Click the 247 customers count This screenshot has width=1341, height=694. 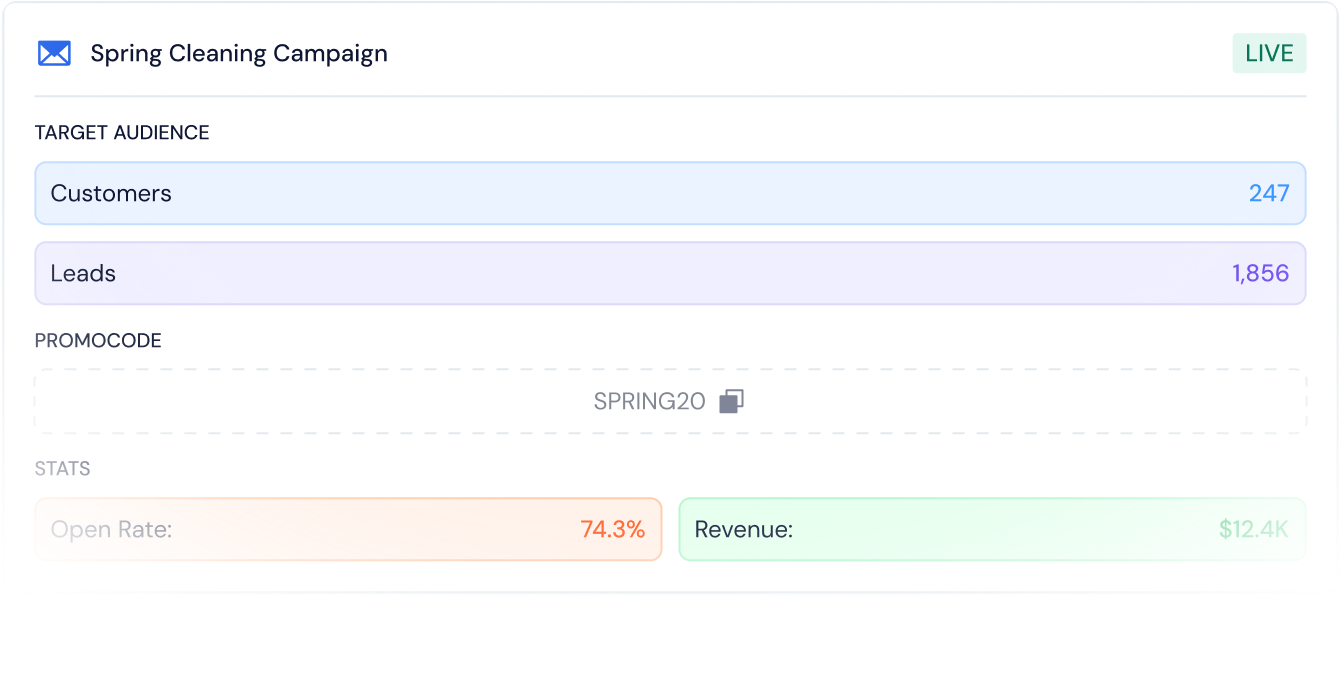[x=1269, y=193]
